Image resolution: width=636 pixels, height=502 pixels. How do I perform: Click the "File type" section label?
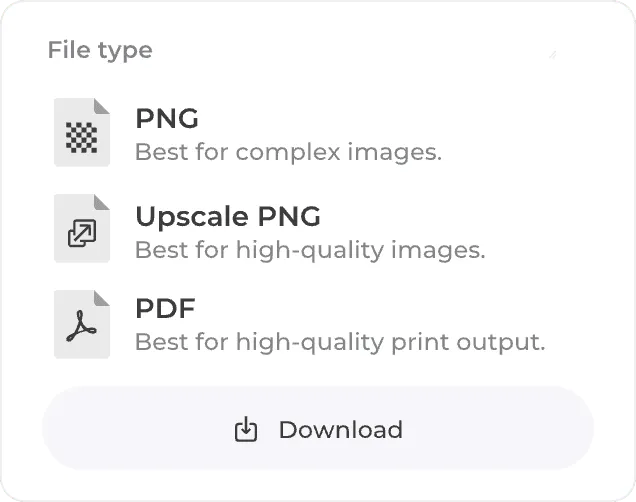coord(100,51)
